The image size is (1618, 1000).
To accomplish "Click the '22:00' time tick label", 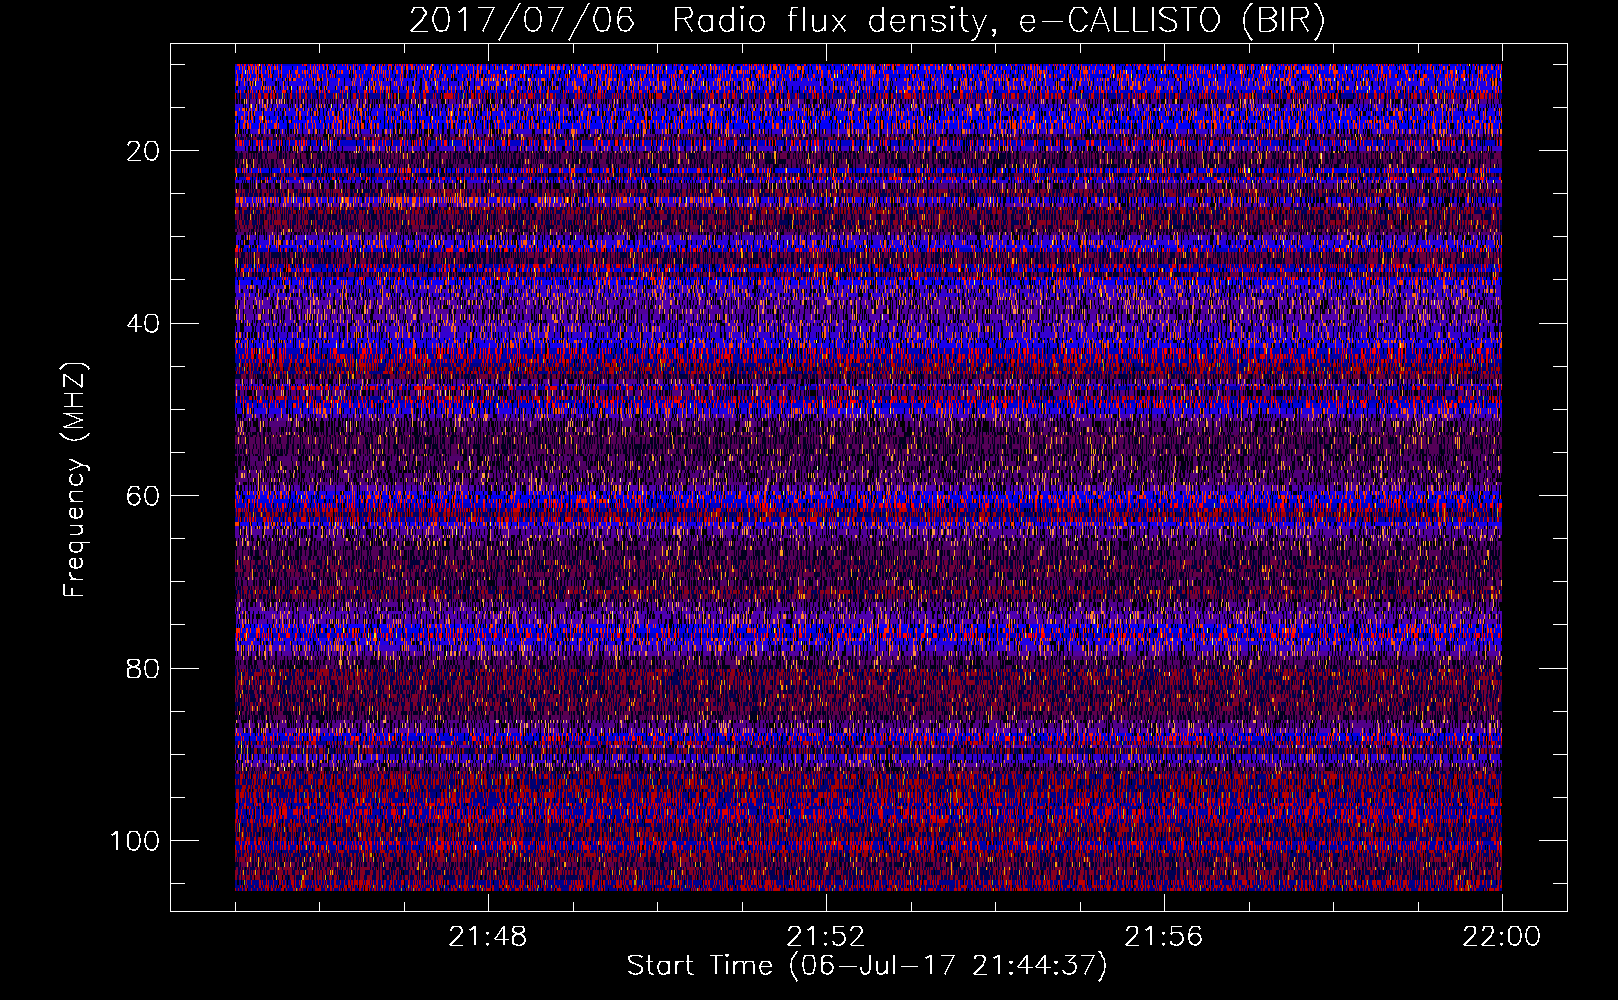I will pos(1501,937).
